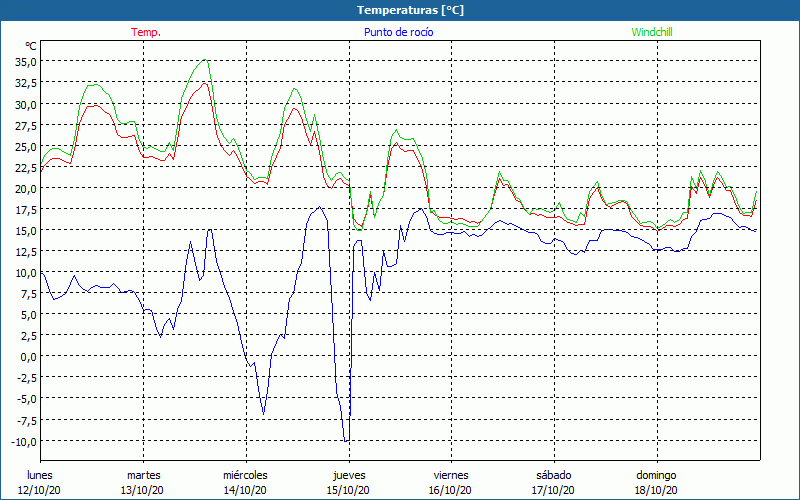Click the 20,0 y-axis value

tap(25, 188)
